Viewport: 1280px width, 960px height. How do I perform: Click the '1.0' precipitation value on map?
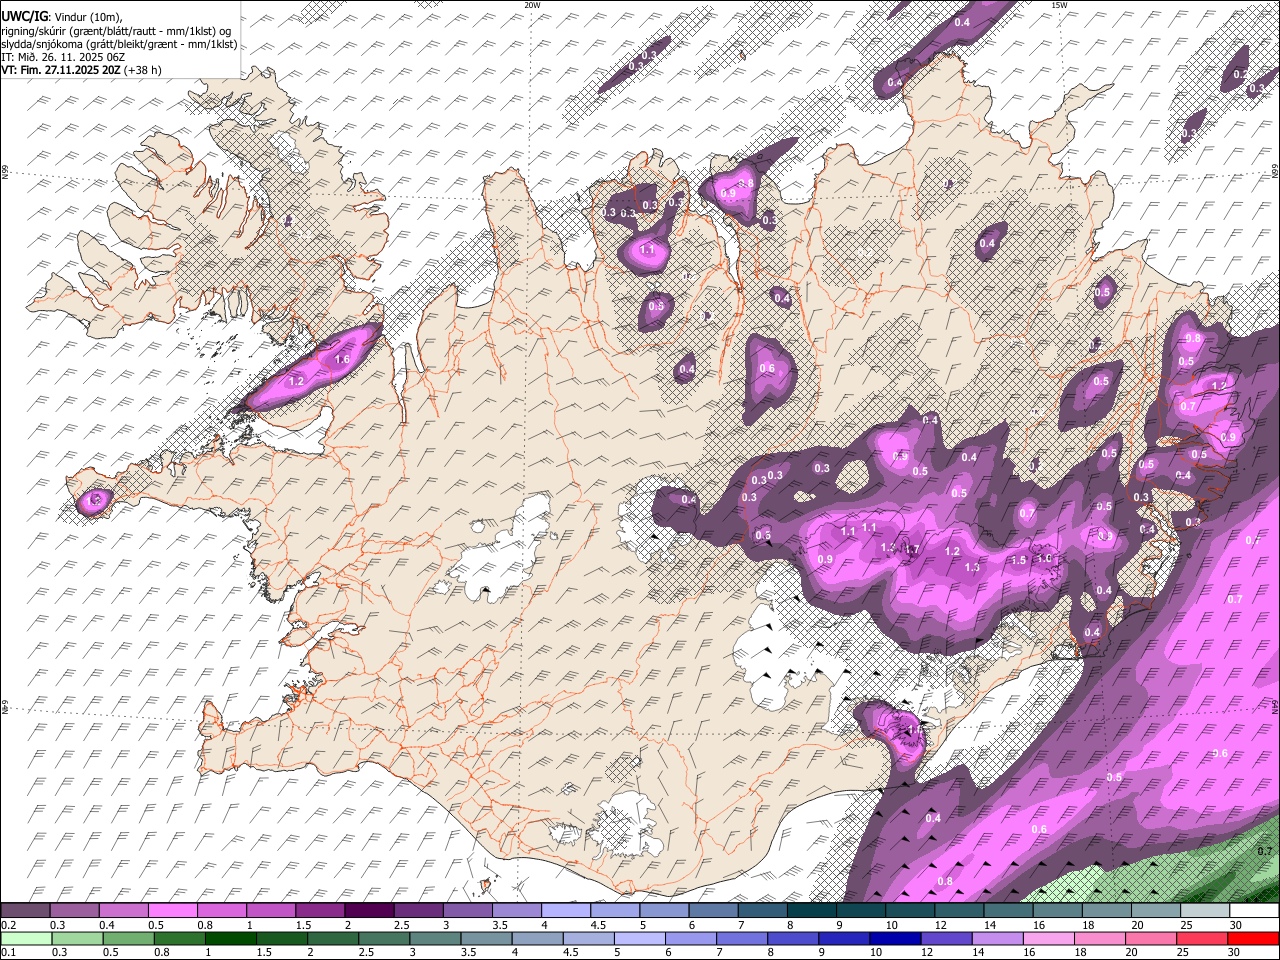1045,558
